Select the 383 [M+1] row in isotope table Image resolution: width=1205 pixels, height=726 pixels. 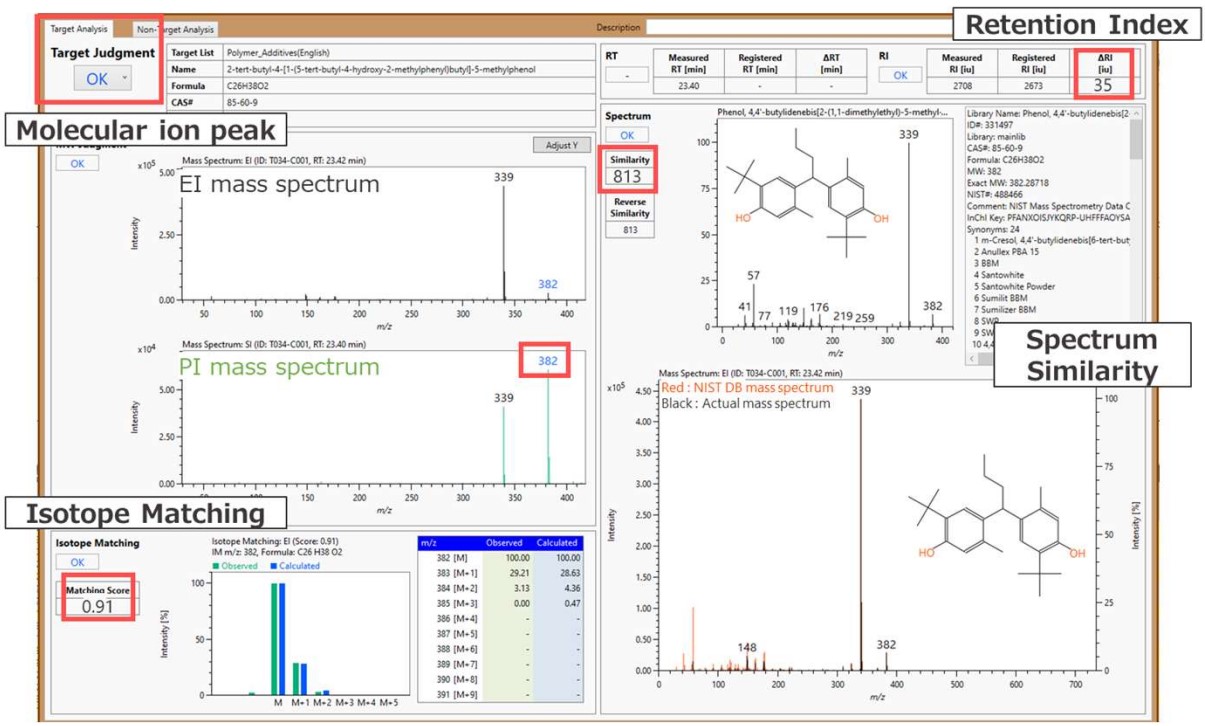click(500, 573)
